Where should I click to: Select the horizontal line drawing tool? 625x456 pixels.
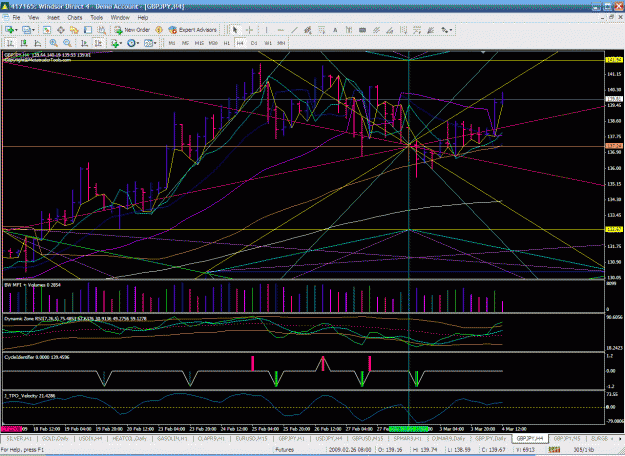281,30
